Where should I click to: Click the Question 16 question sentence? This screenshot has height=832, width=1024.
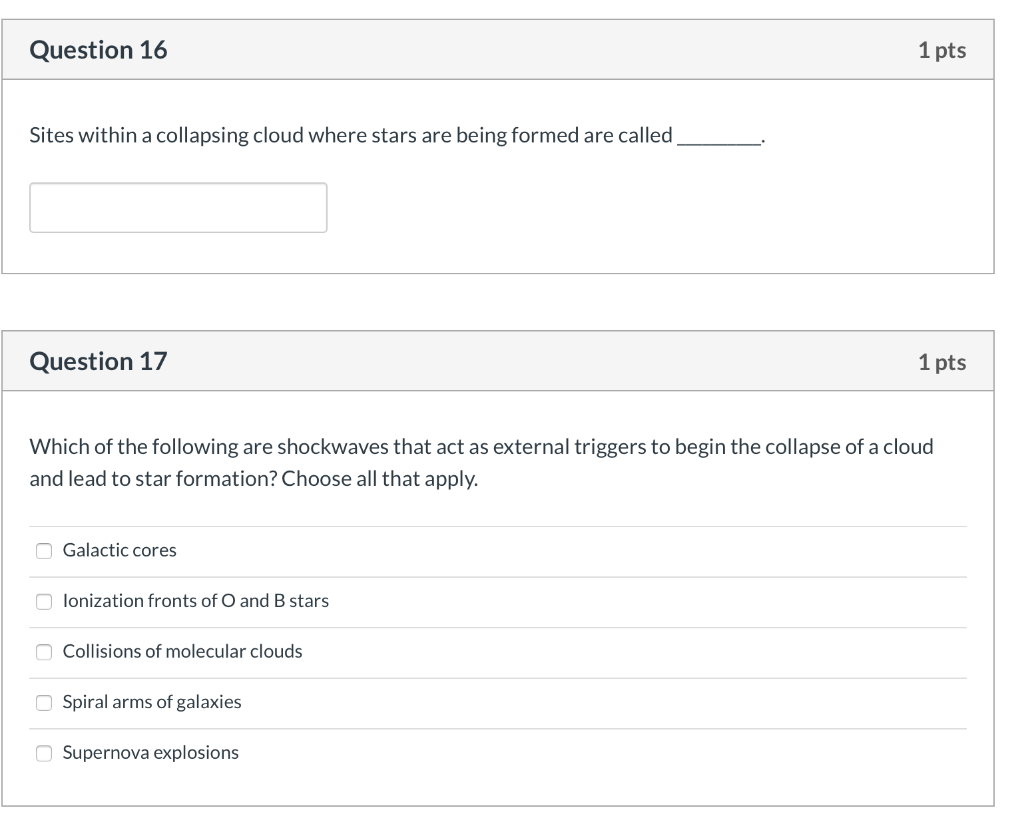pos(395,135)
